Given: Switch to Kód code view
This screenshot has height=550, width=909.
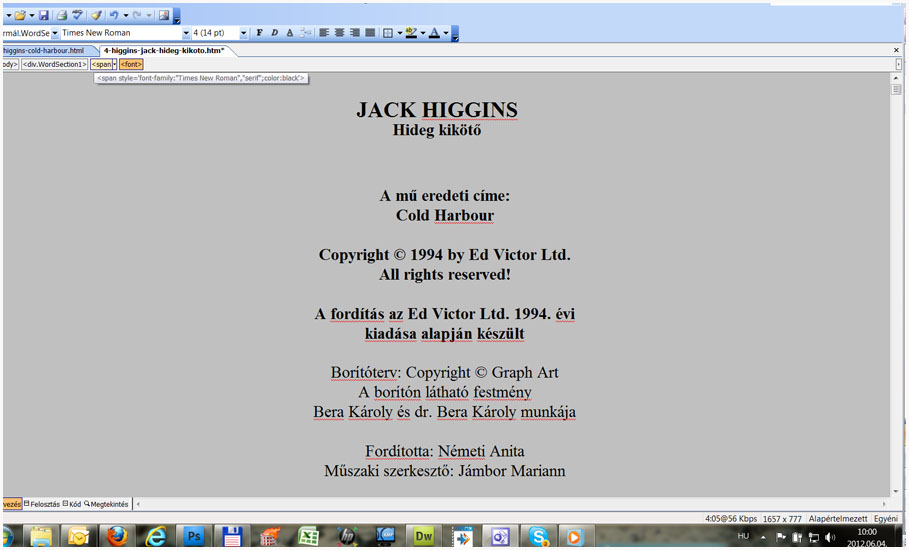Looking at the screenshot, I should coord(72,504).
